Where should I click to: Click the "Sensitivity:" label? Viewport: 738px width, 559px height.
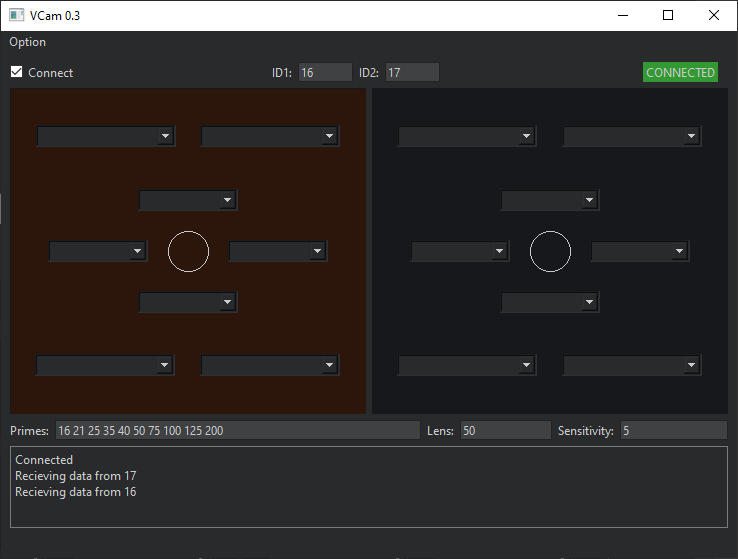click(586, 431)
